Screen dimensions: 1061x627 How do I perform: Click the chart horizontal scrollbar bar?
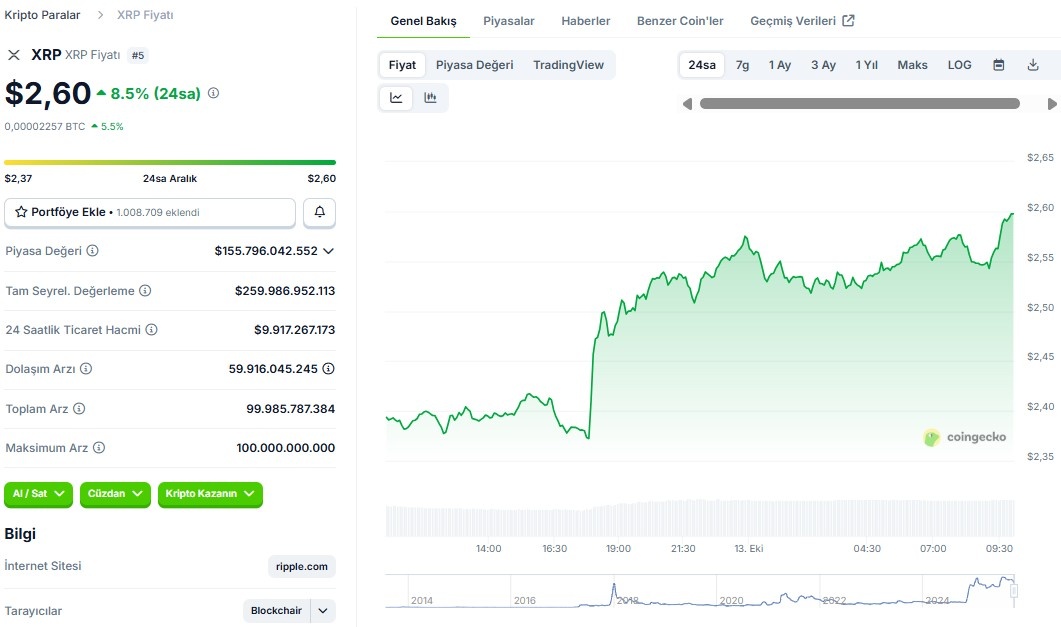[x=859, y=103]
